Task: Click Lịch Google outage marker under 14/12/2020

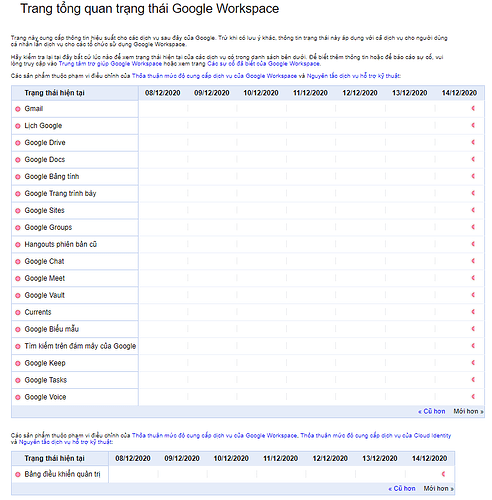Action: (473, 125)
